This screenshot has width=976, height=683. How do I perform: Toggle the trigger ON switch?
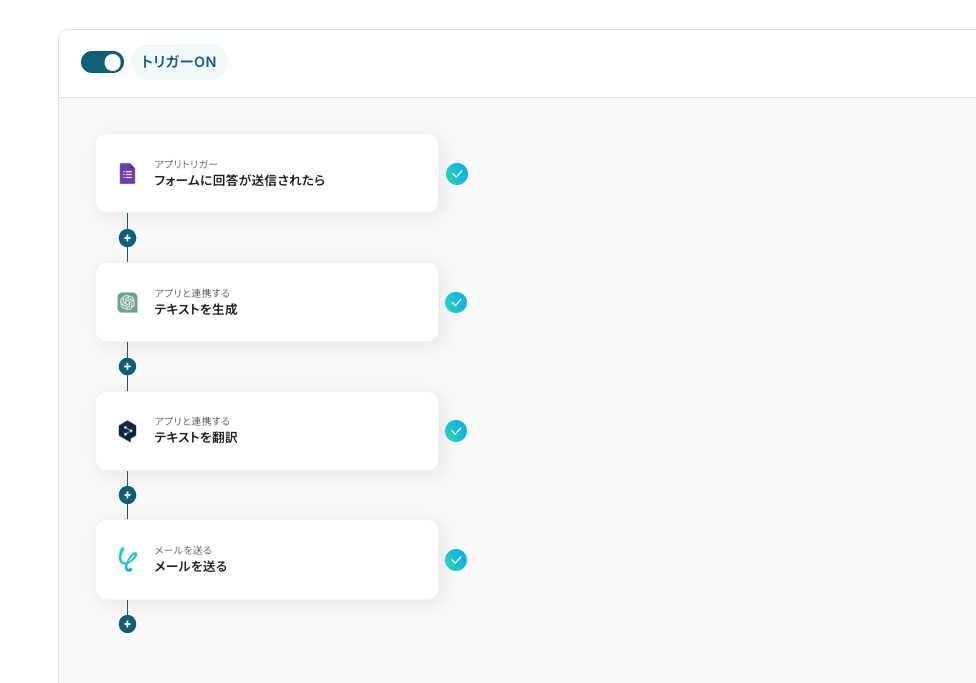pyautogui.click(x=102, y=62)
